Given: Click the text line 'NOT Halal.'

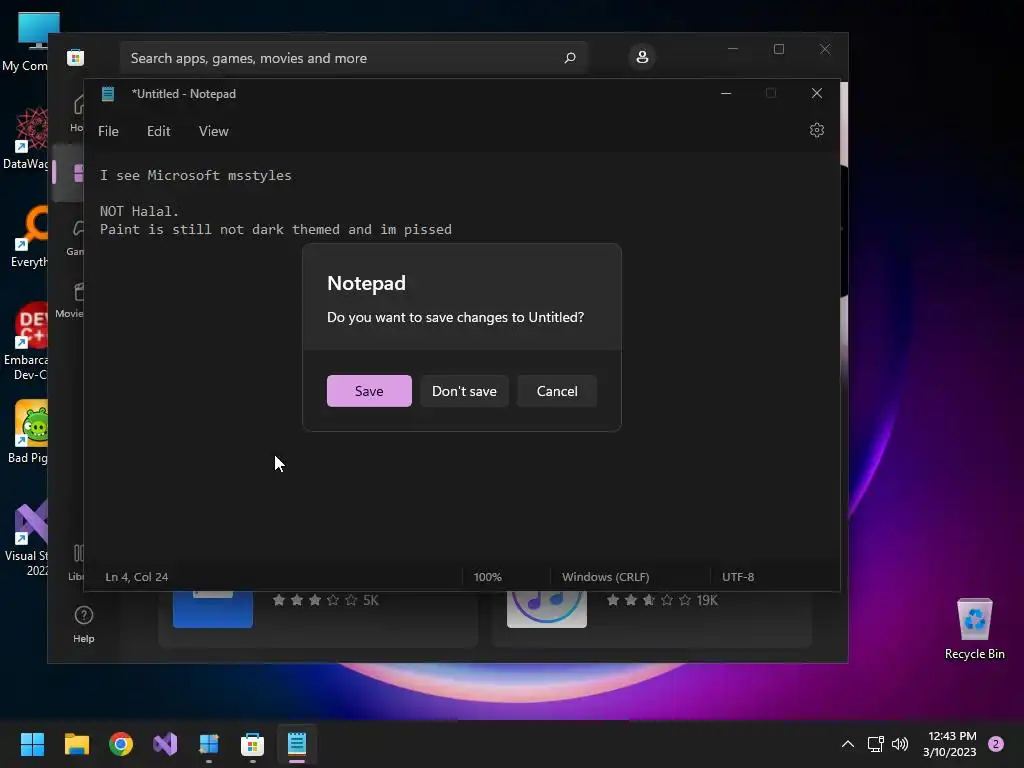Looking at the screenshot, I should point(139,212).
